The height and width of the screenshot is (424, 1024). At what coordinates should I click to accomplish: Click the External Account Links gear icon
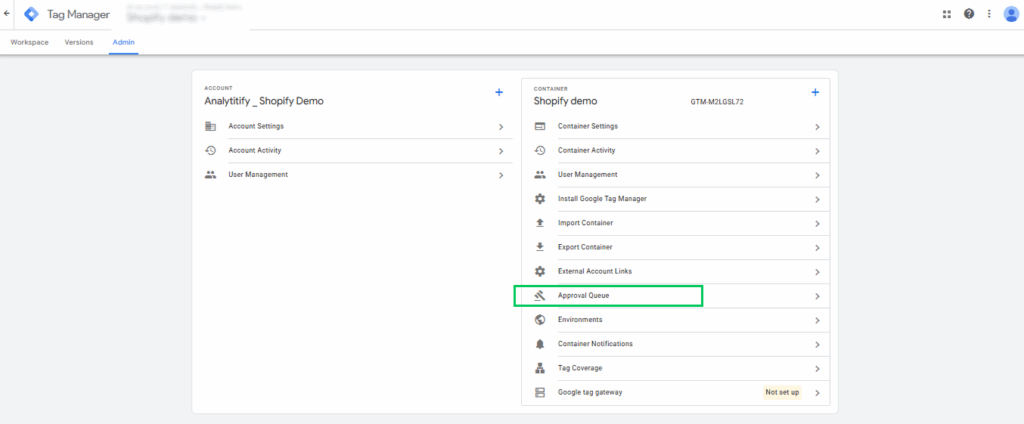pyautogui.click(x=539, y=272)
